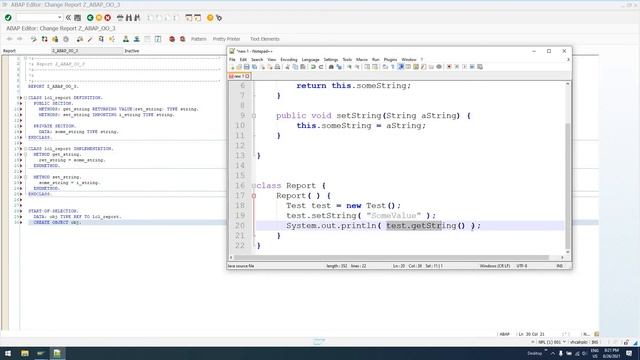This screenshot has width=640, height=360.
Task: Click the Find icon in Notepad++ toolbar
Action: 331,67
